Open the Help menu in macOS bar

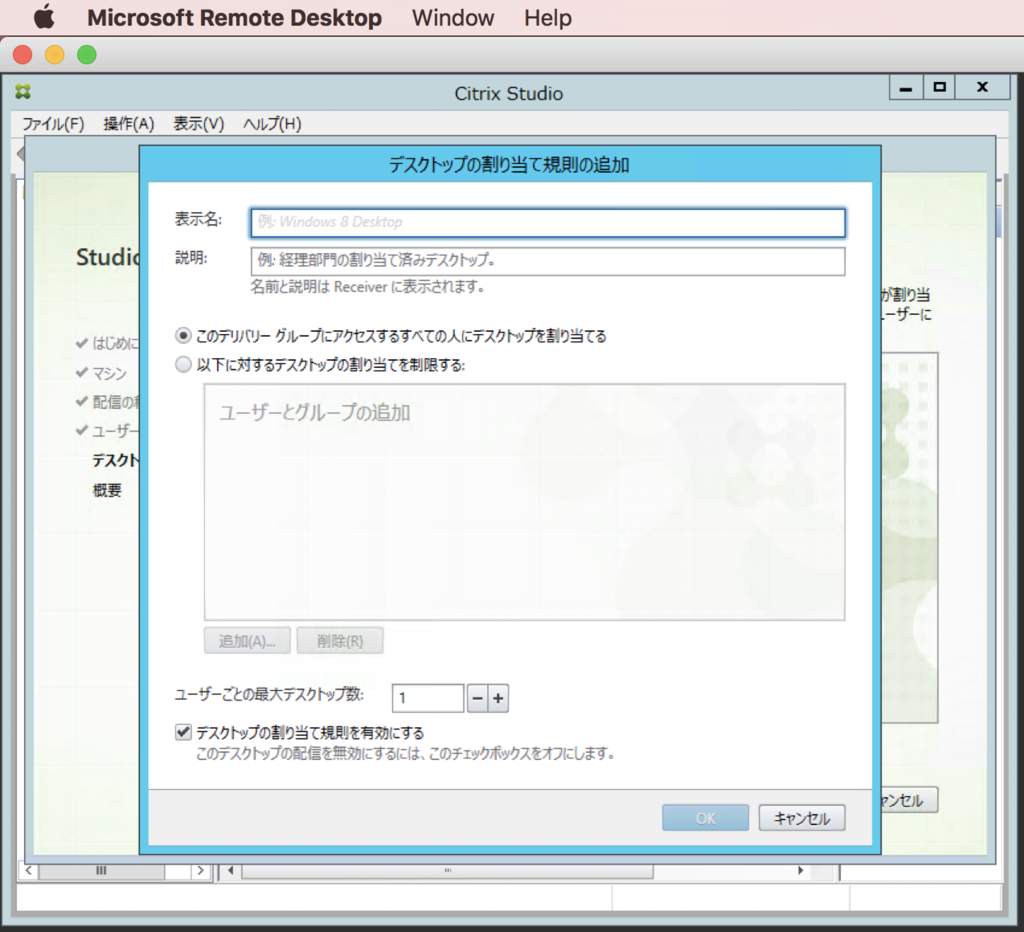[547, 18]
